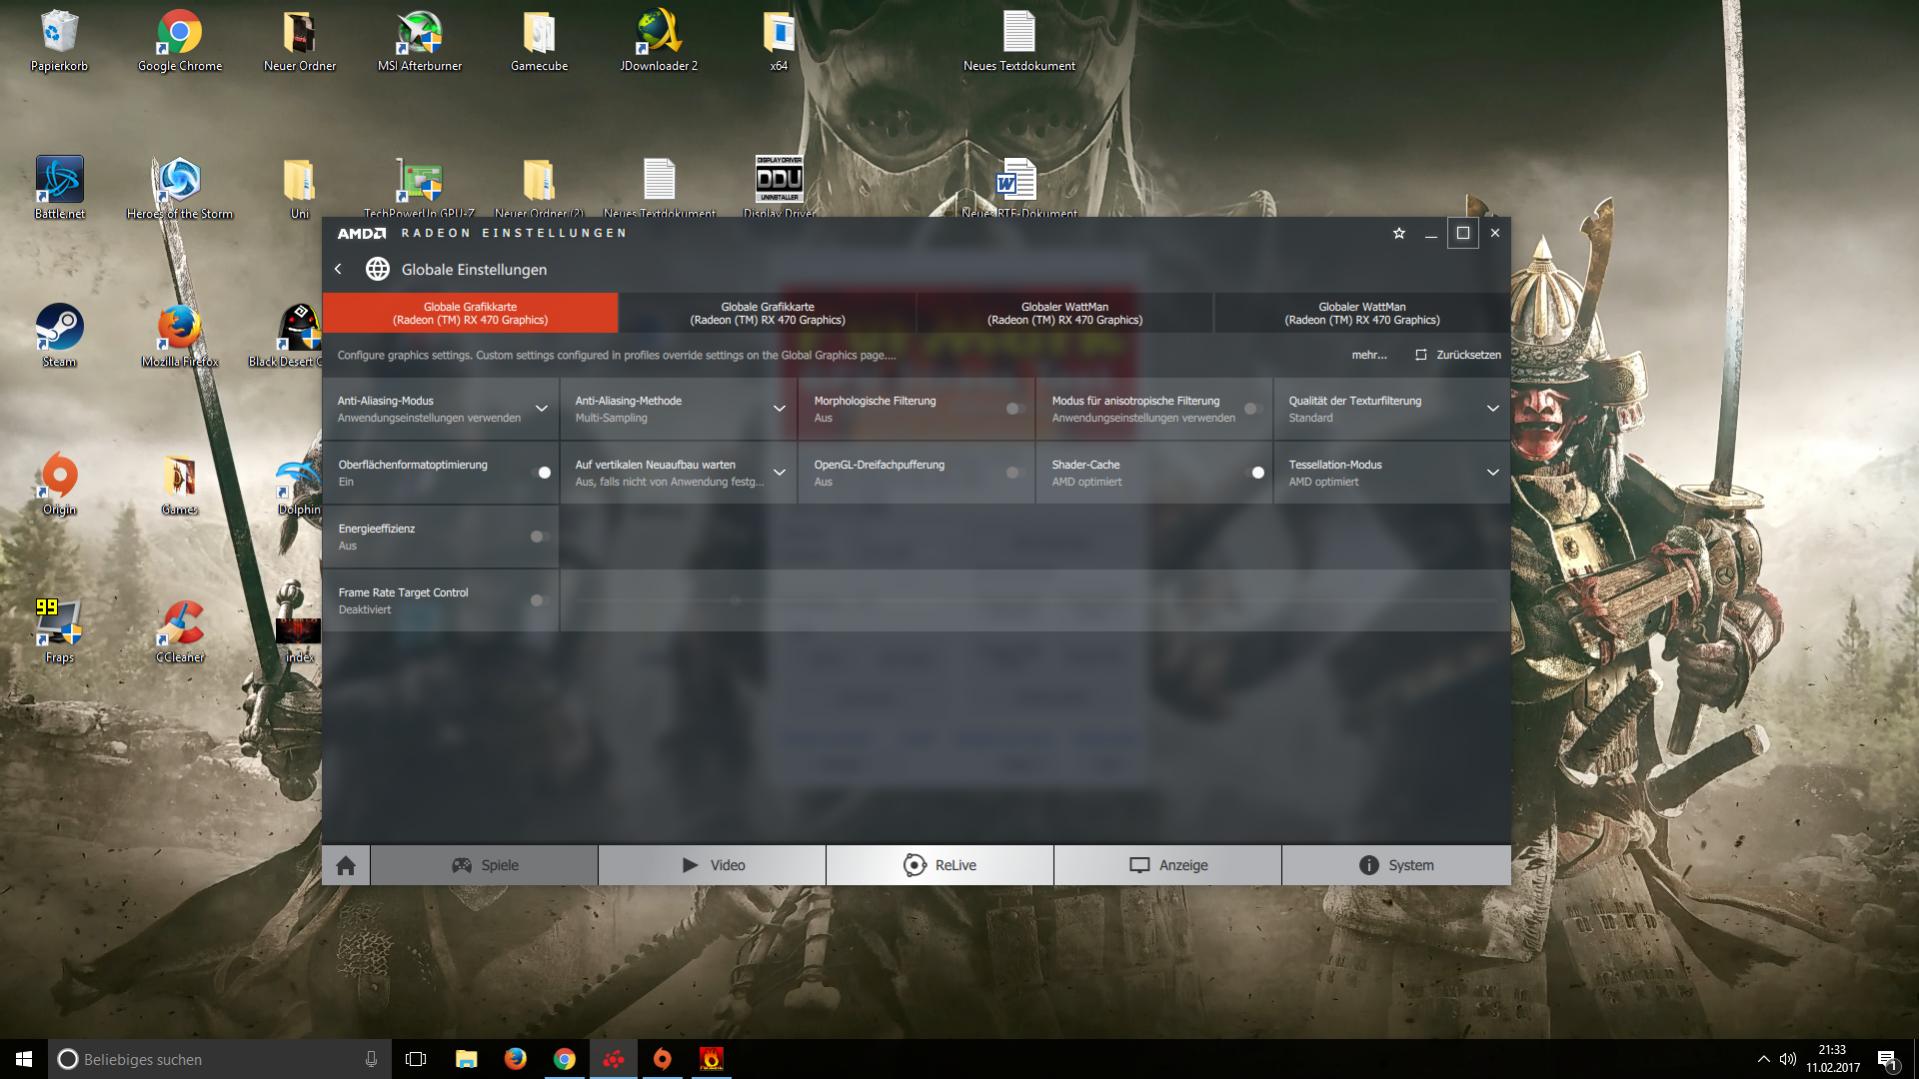Expand the Anti-Aliasing-Modus dropdown
The height and width of the screenshot is (1079, 1919).
pyautogui.click(x=541, y=408)
